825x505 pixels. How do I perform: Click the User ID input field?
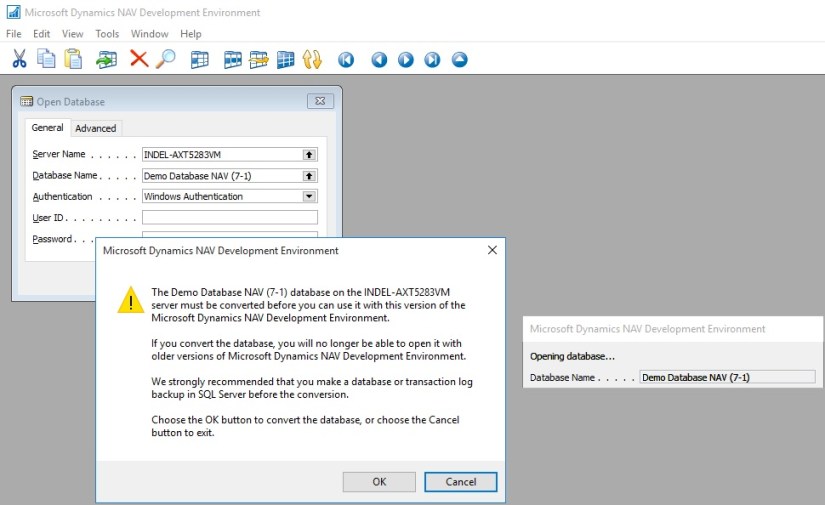point(229,218)
